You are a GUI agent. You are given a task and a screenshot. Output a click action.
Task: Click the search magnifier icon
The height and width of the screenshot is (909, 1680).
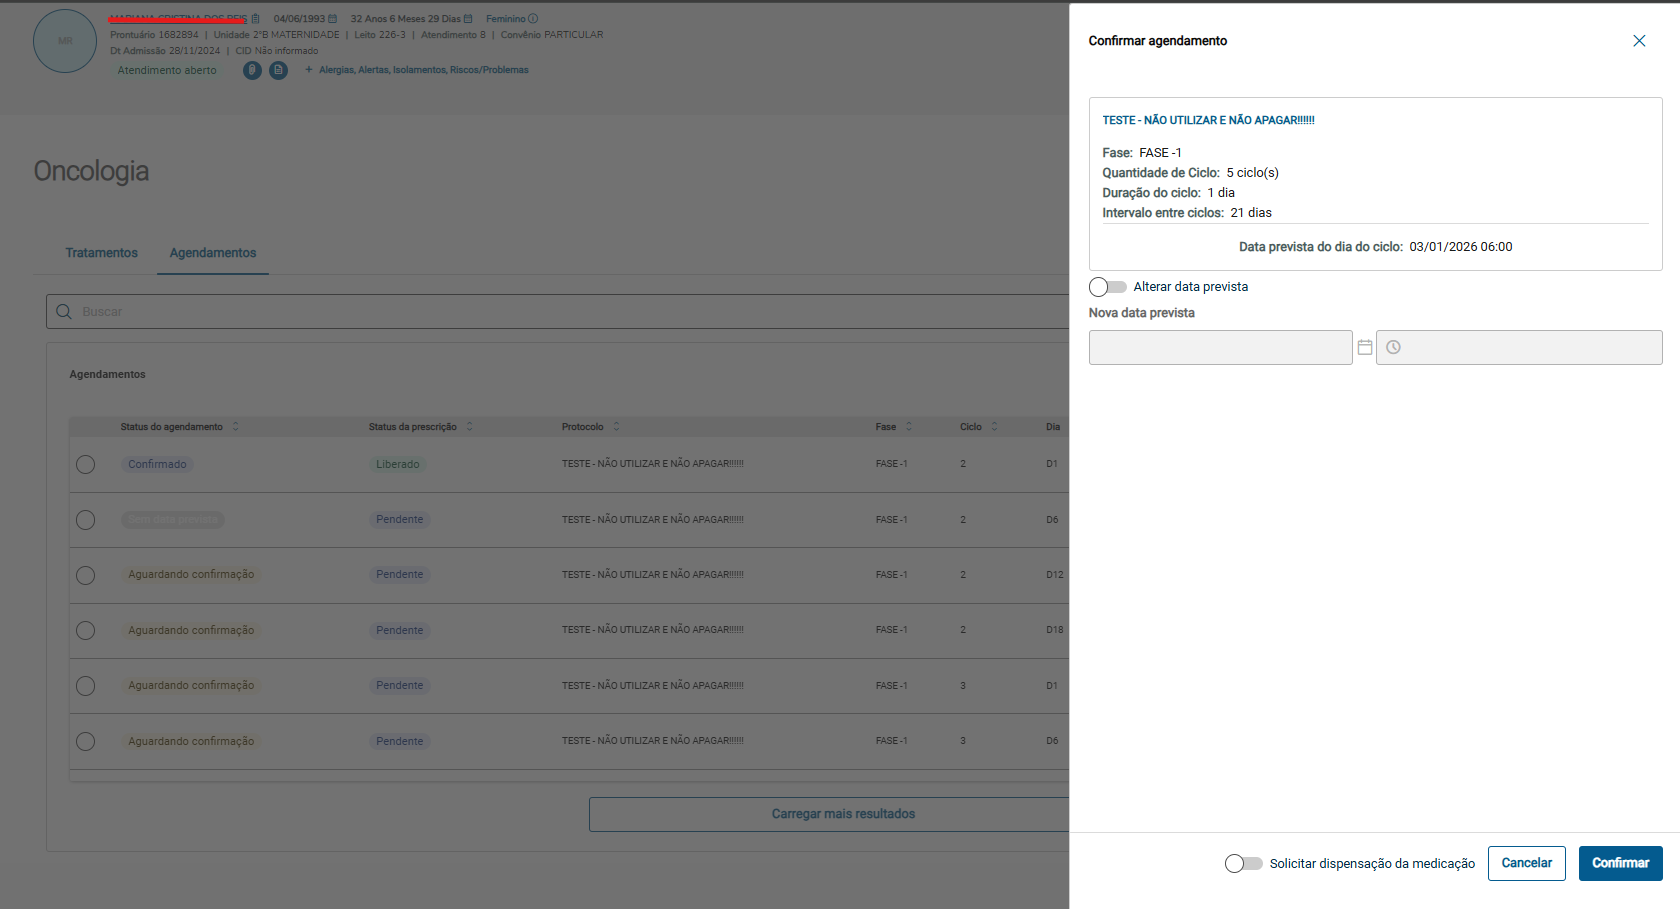[64, 312]
